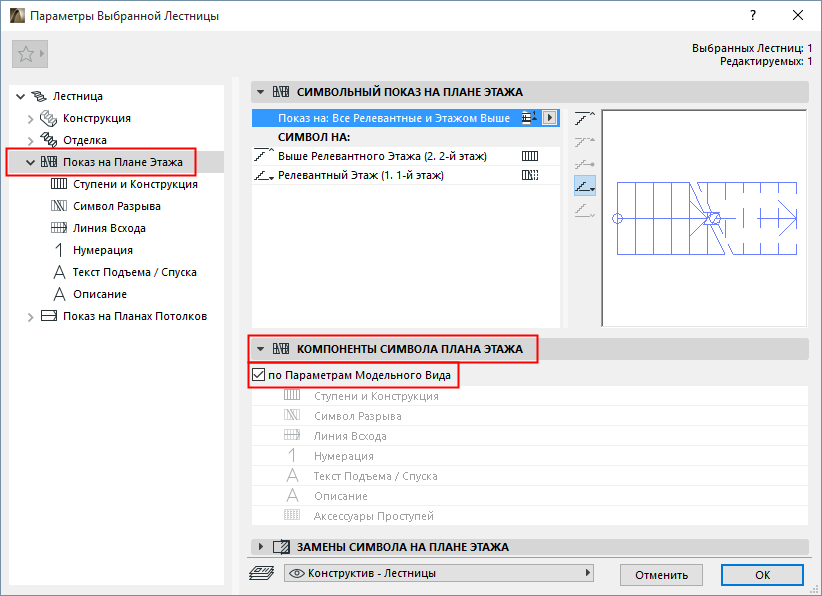Click disabled Текст Подъема / Спуска component row

(x=529, y=476)
